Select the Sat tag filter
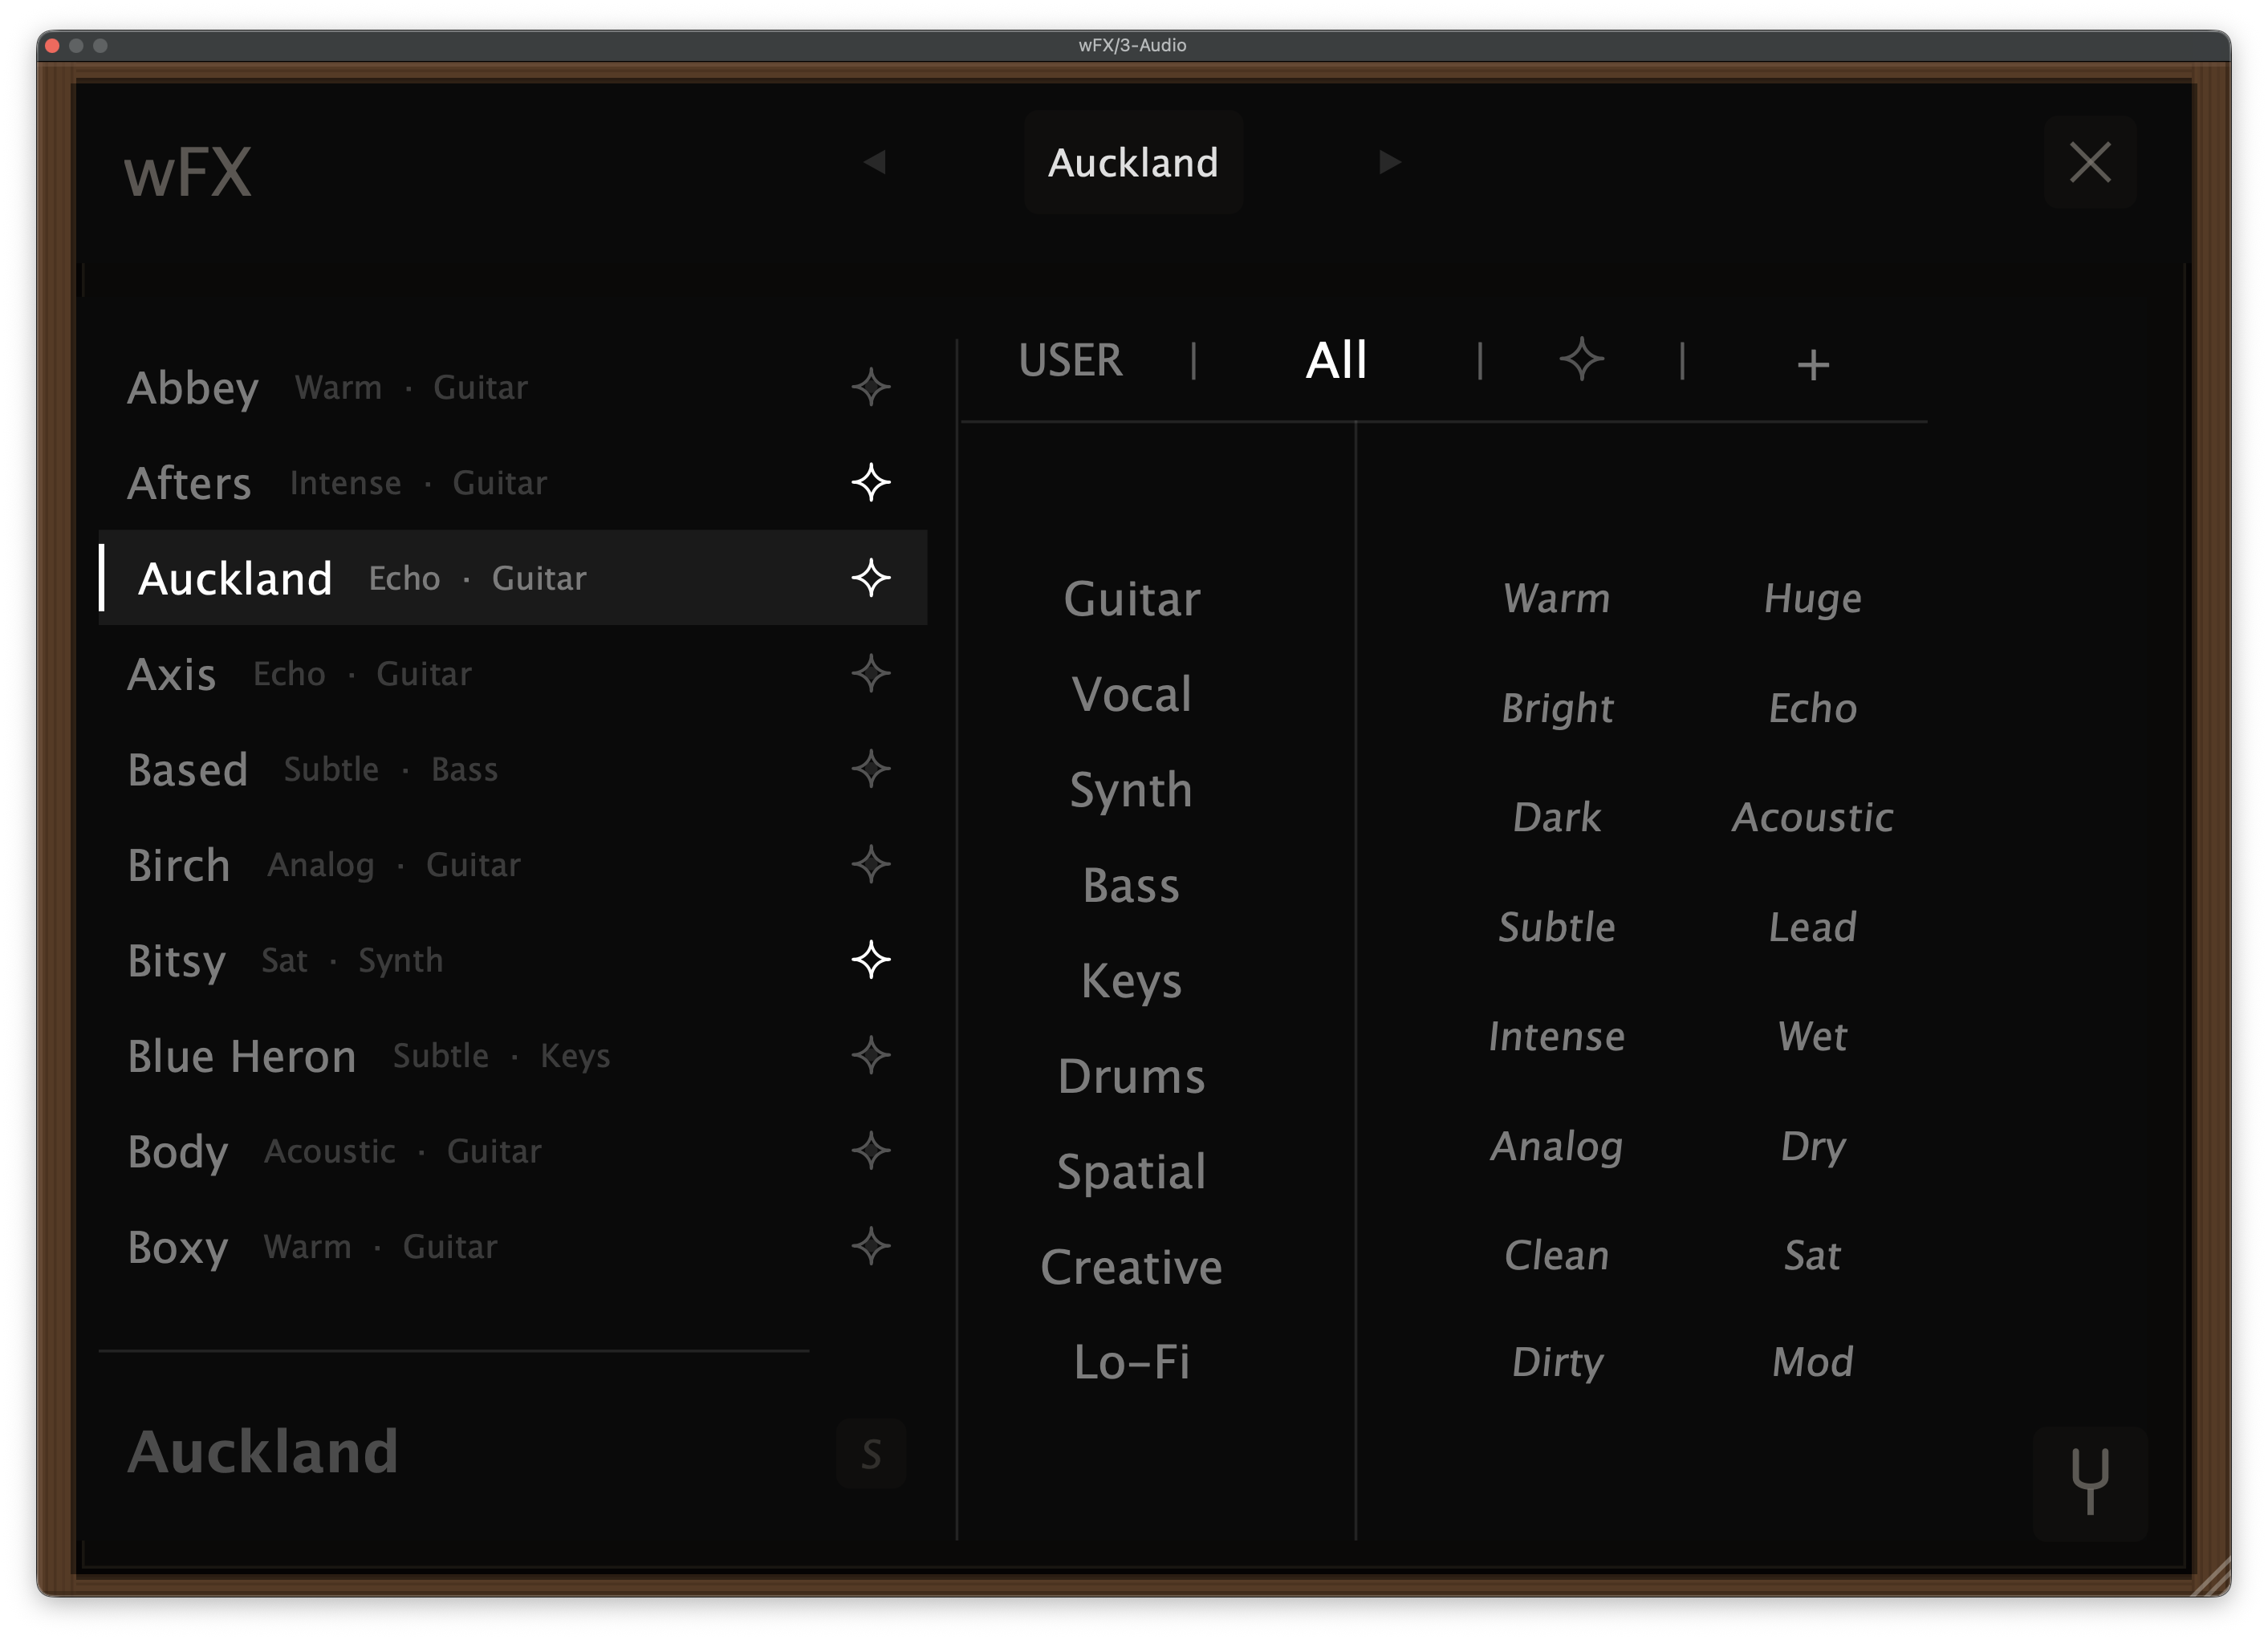Image resolution: width=2268 pixels, height=1640 pixels. (x=1813, y=1255)
